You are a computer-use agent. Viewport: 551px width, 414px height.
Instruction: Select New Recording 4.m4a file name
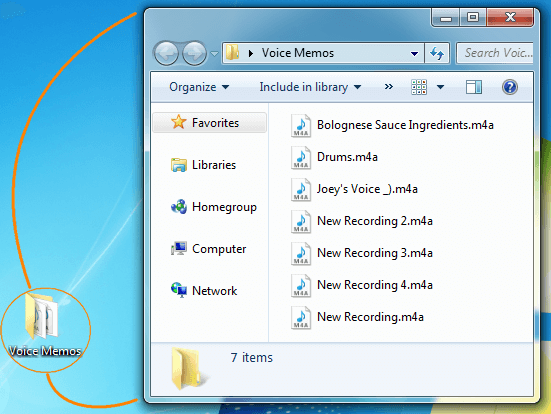click(375, 285)
